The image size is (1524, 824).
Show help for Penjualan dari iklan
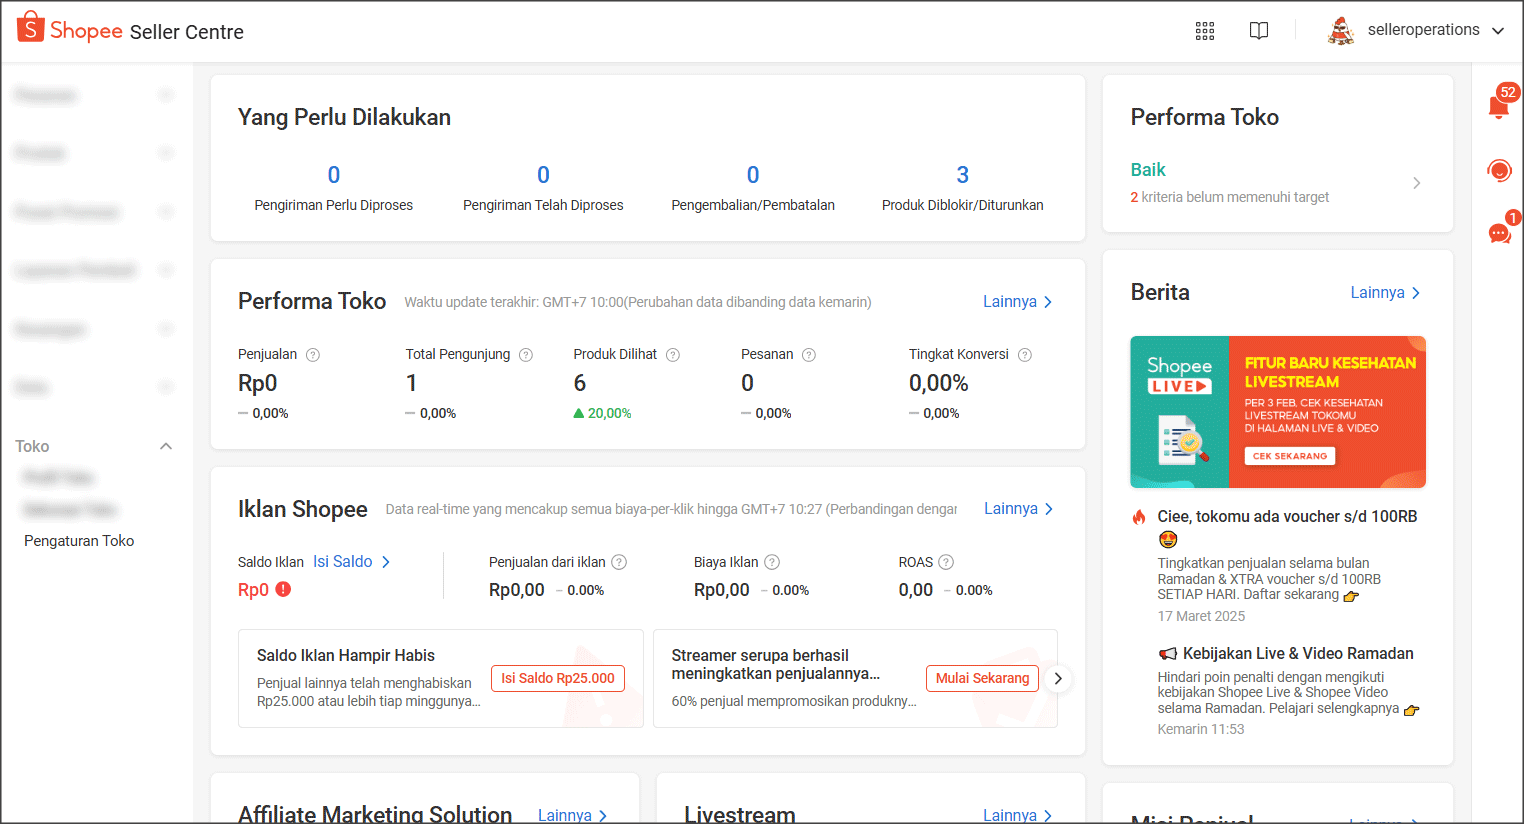pyautogui.click(x=619, y=562)
